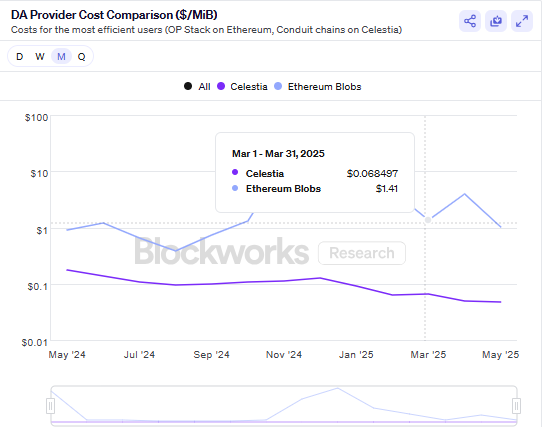
Task: Click the Jul '24 axis label
Action: [x=139, y=355]
